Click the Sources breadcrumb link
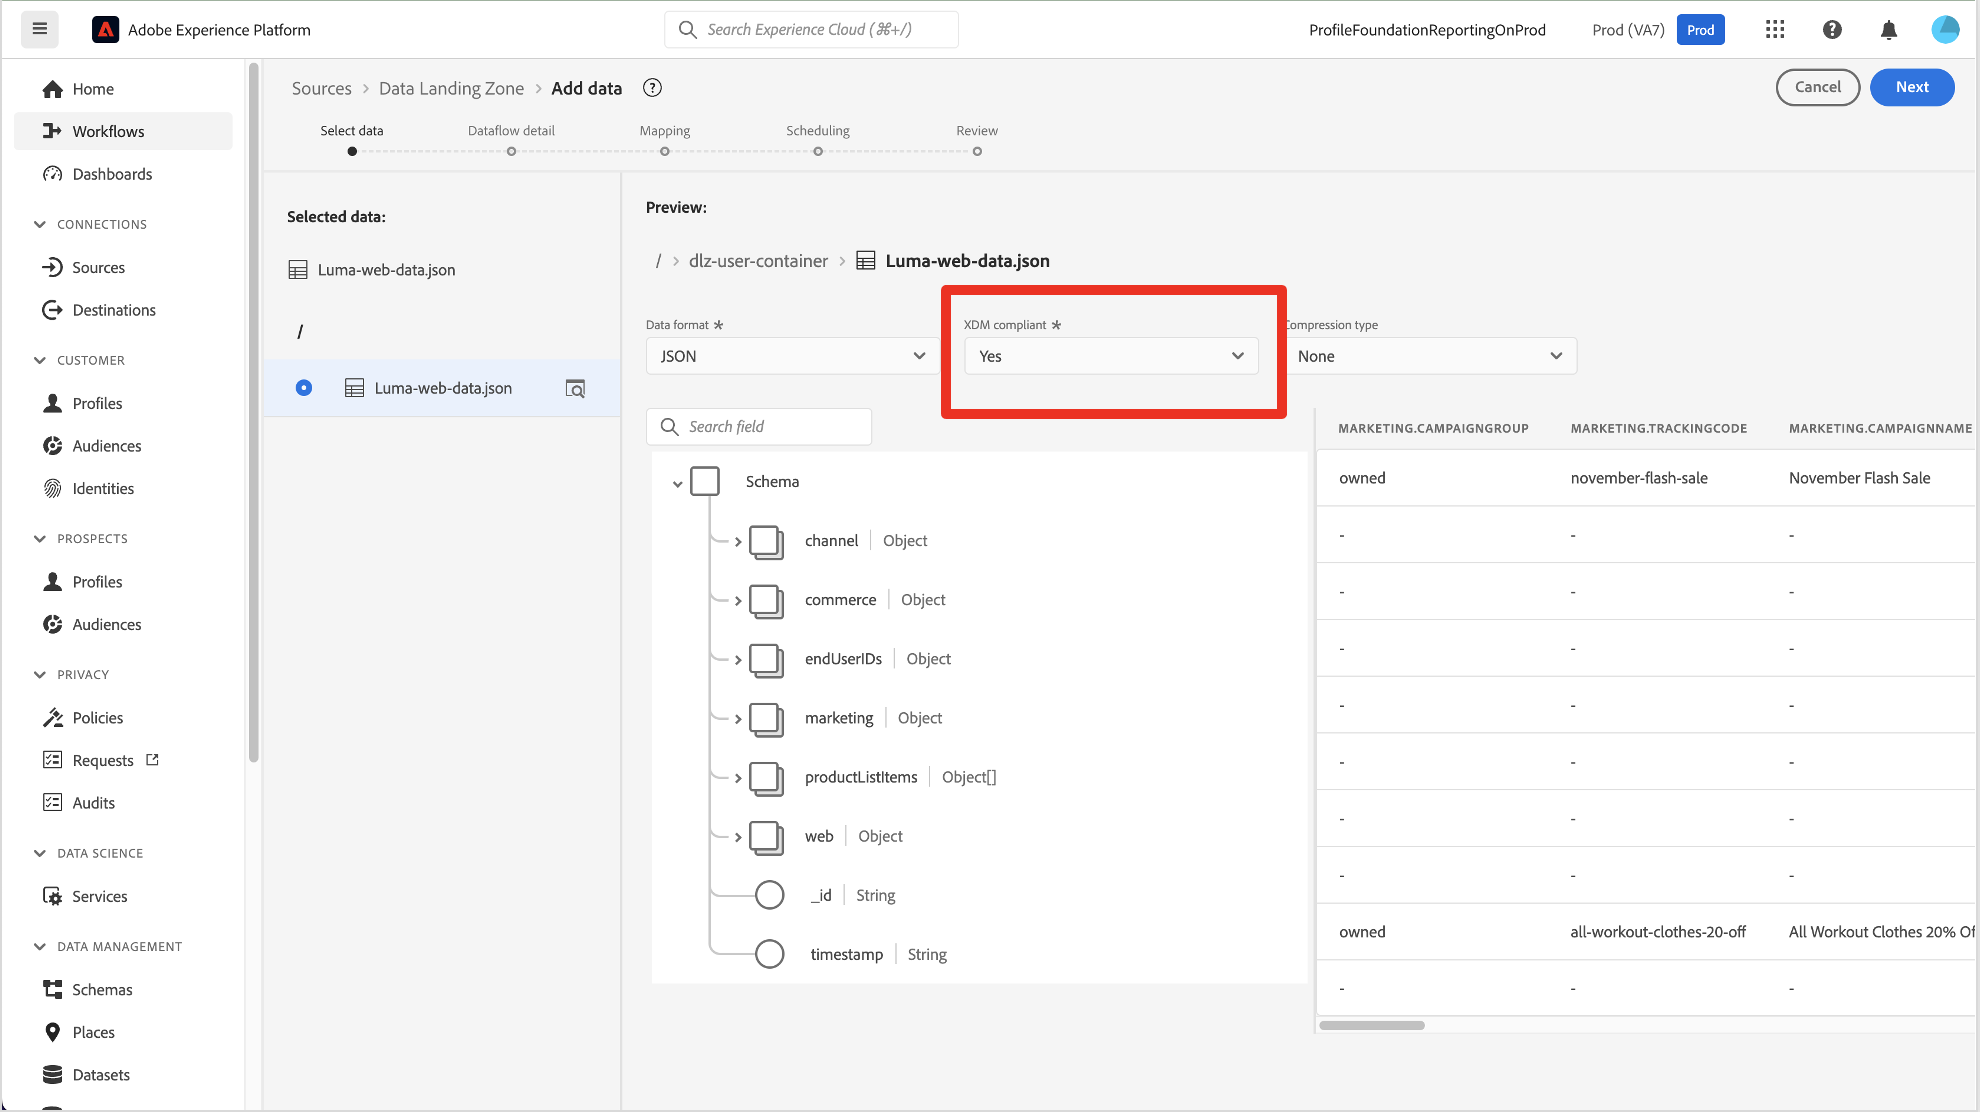Screen dimensions: 1980x1112 (x=322, y=88)
